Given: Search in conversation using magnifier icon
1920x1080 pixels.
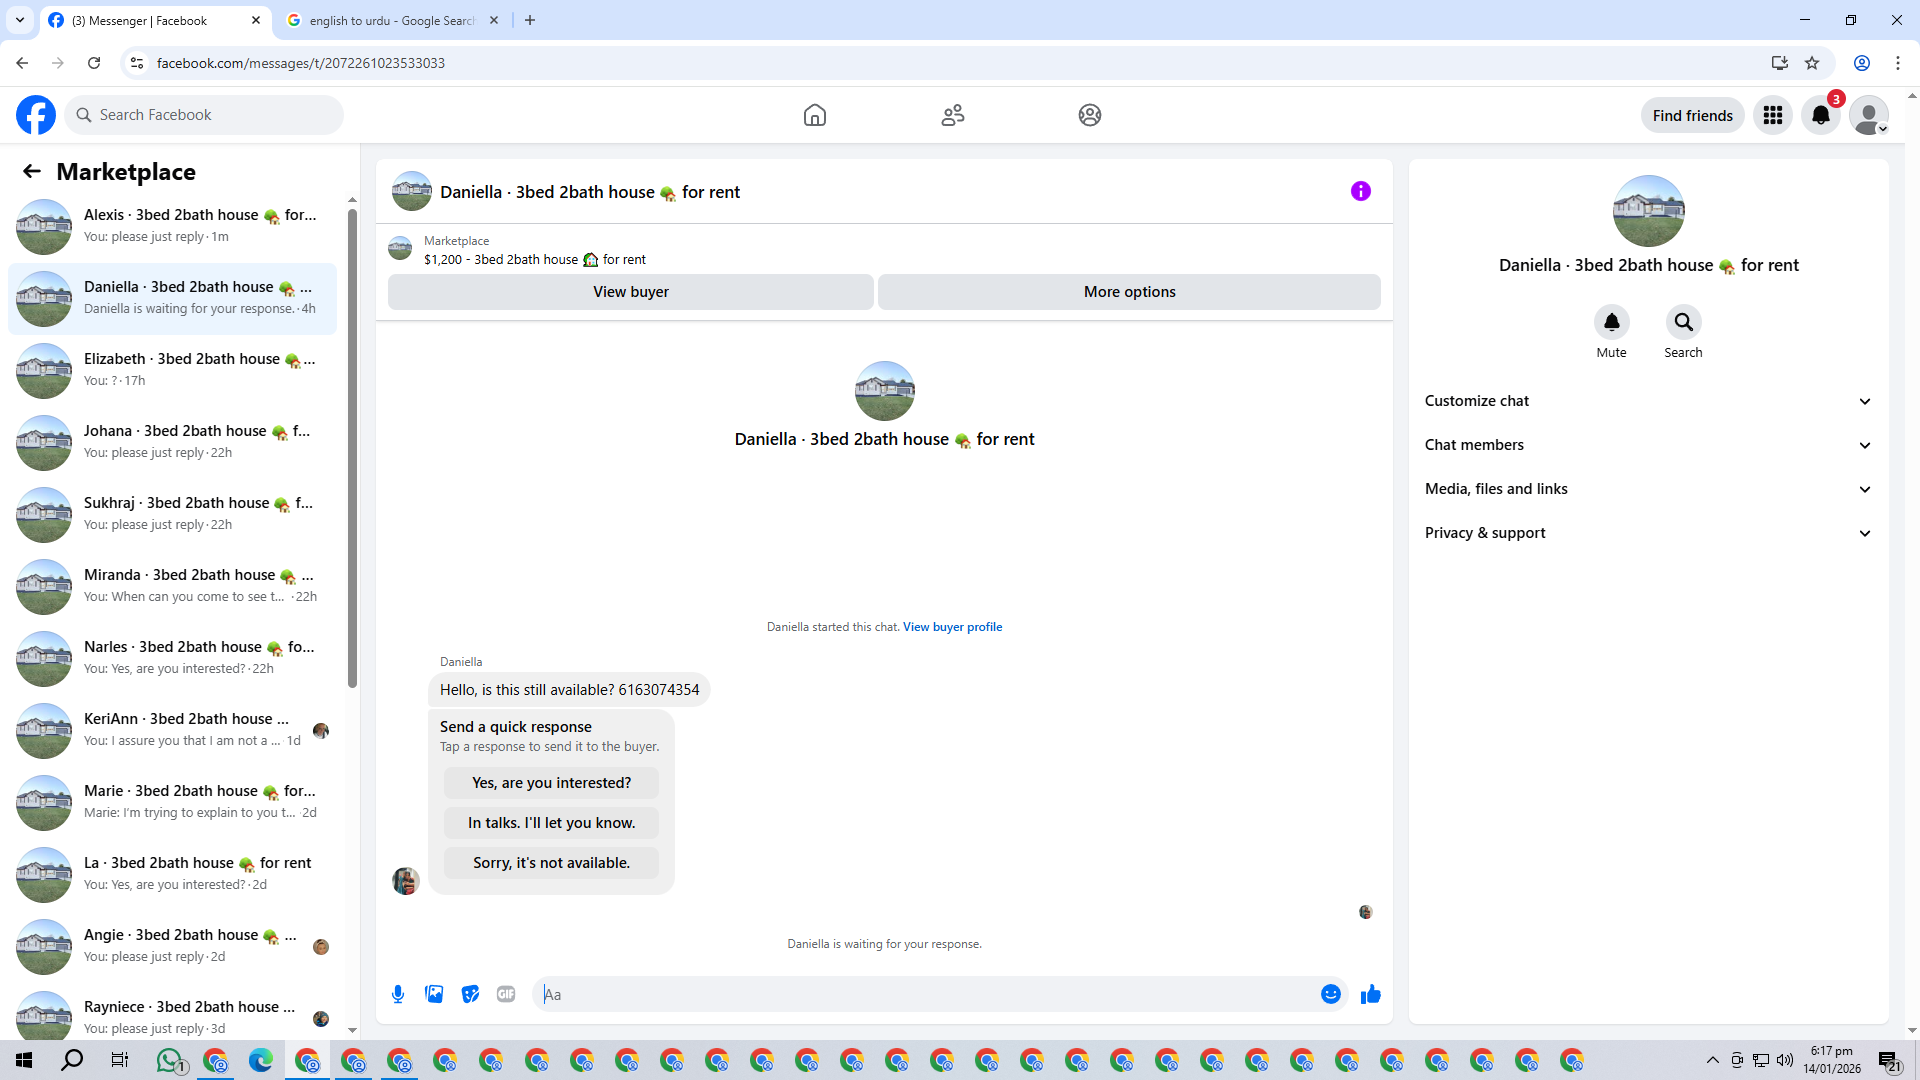Looking at the screenshot, I should point(1683,322).
